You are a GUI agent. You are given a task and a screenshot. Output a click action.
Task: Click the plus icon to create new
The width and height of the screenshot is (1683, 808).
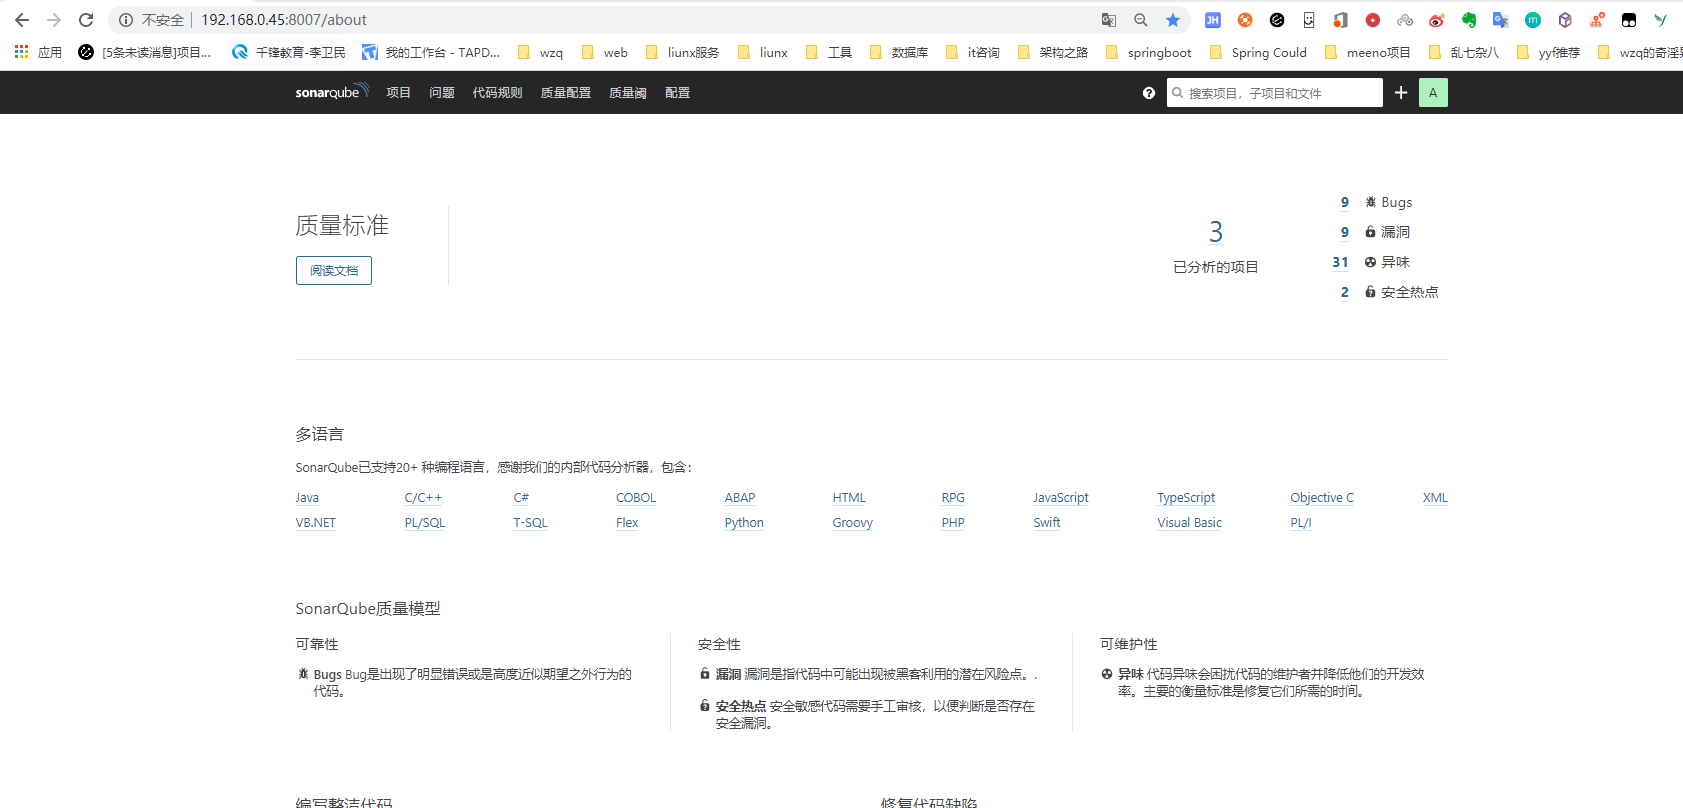1401,93
